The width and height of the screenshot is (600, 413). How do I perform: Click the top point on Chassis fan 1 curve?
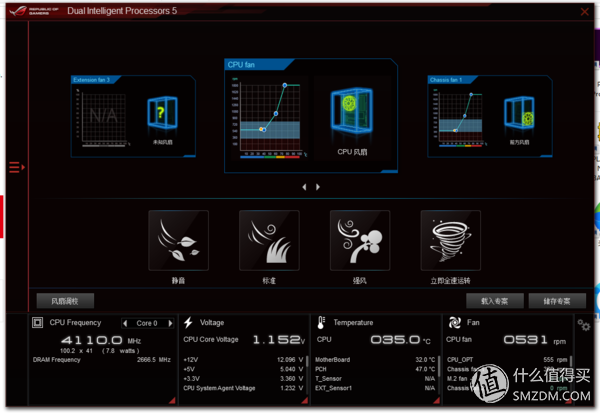click(x=471, y=94)
